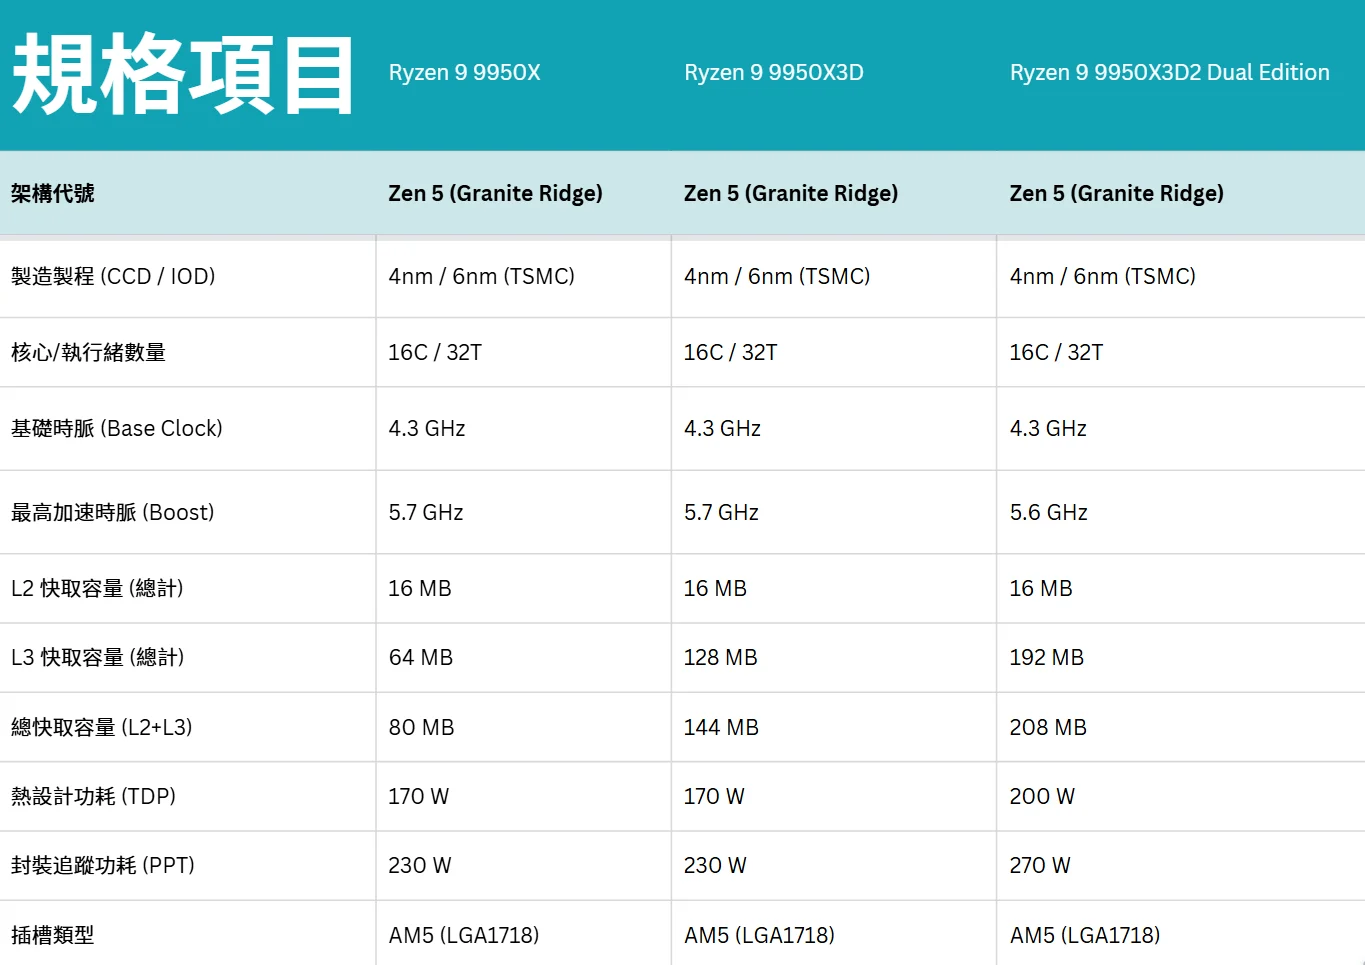Click the 總快取容量 (L2+L3) row label
1365x965 pixels.
pyautogui.click(x=101, y=728)
